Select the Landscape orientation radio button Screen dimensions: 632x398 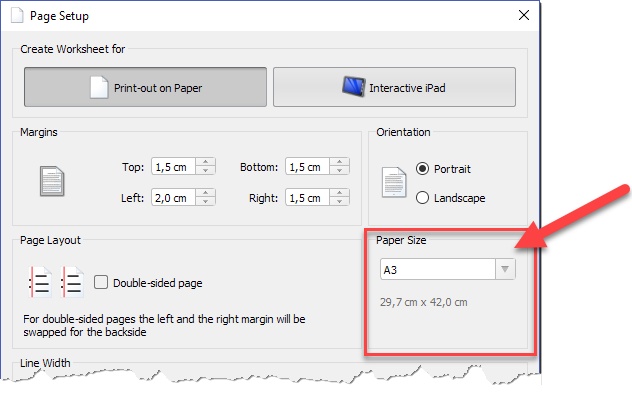(x=422, y=198)
